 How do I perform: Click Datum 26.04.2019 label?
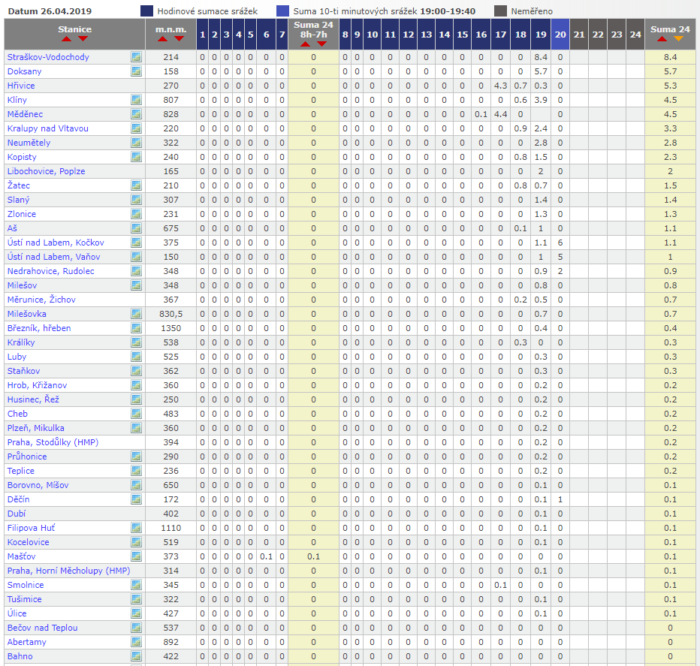50,11
